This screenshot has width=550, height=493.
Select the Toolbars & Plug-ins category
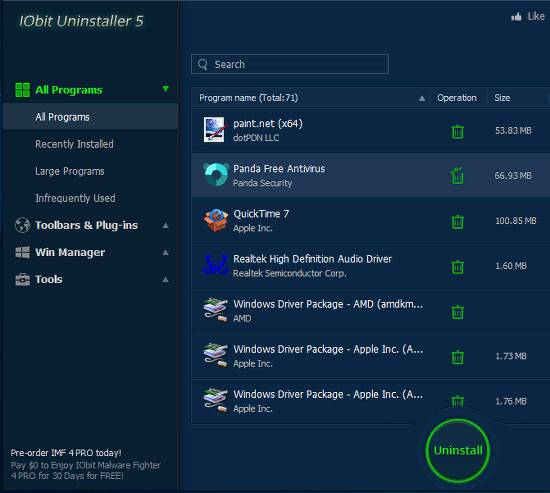(x=86, y=225)
